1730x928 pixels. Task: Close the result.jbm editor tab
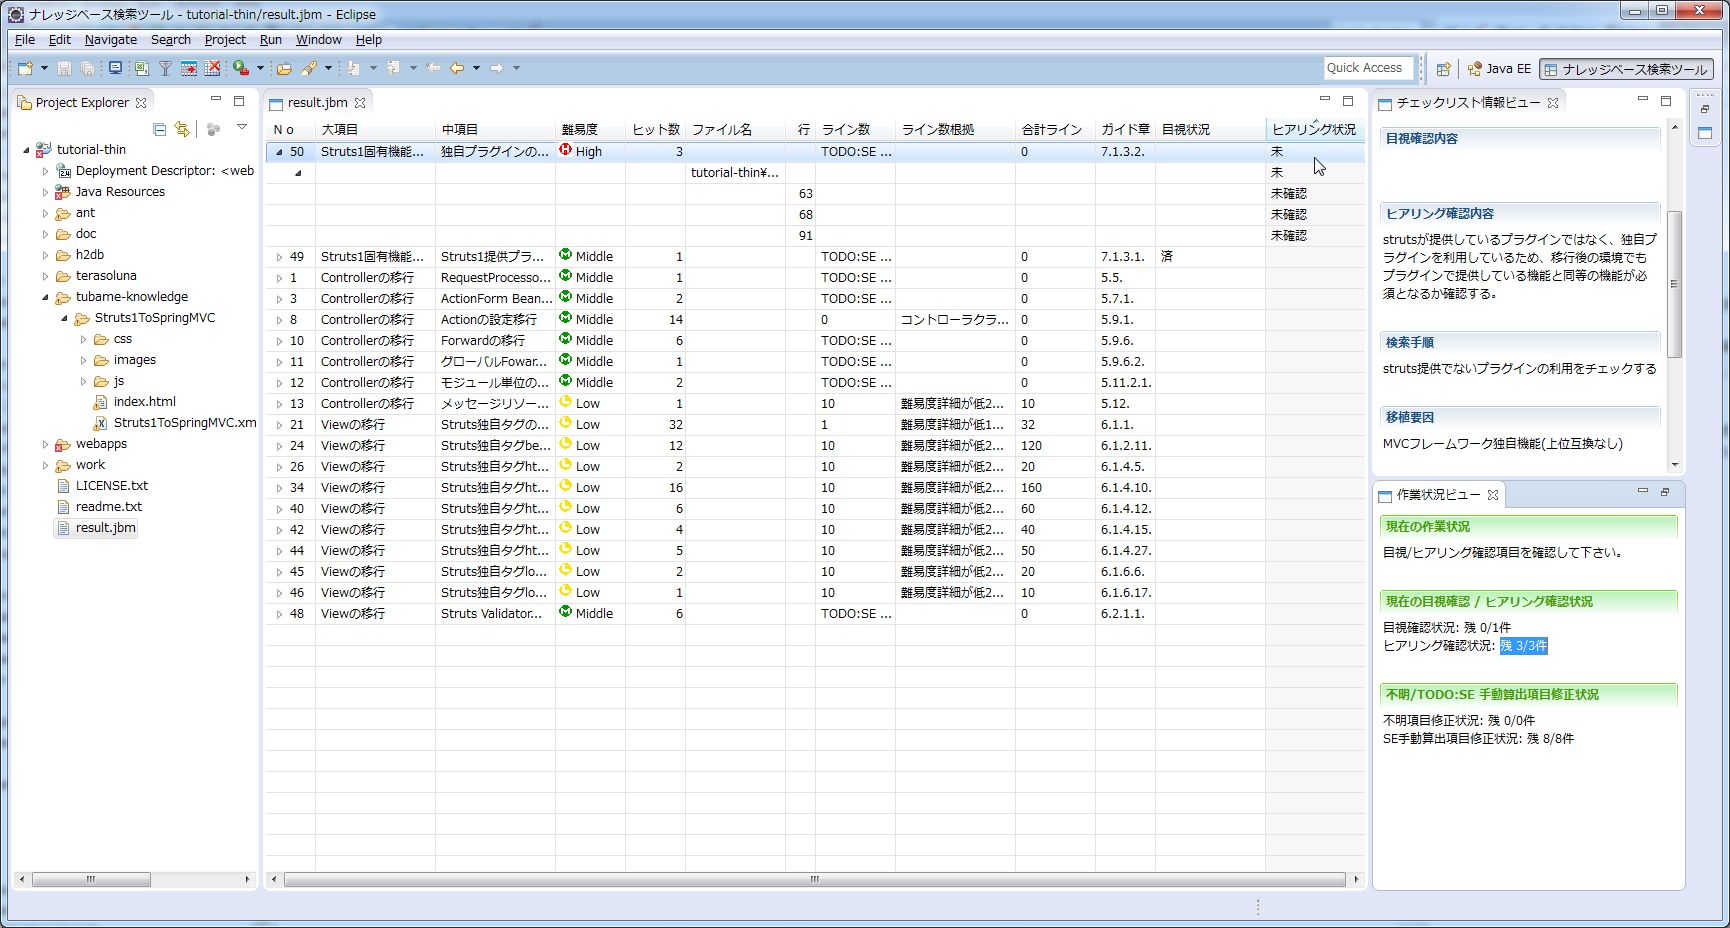pyautogui.click(x=360, y=102)
